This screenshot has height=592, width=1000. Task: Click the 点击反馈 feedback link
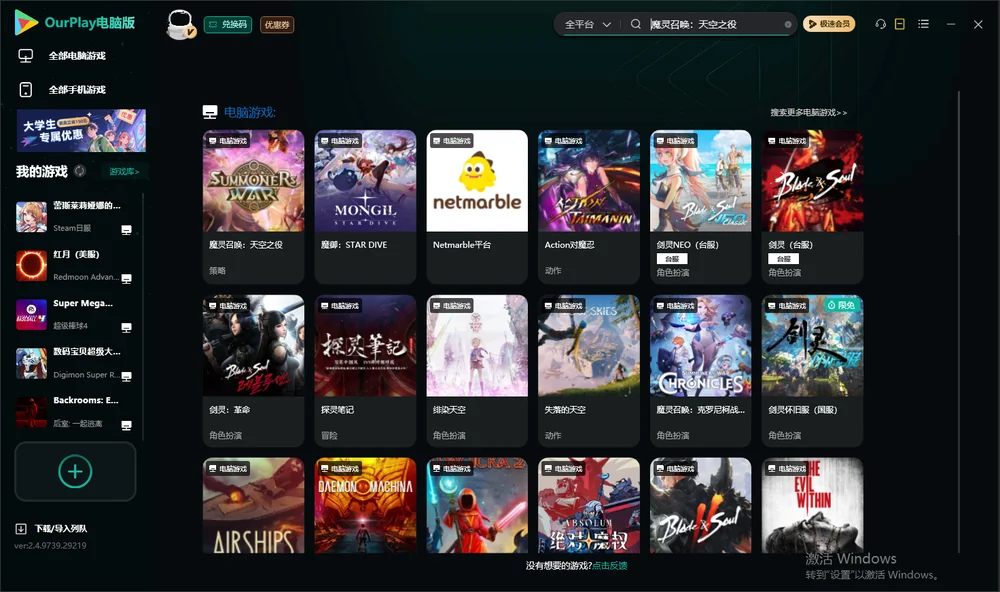coord(610,566)
